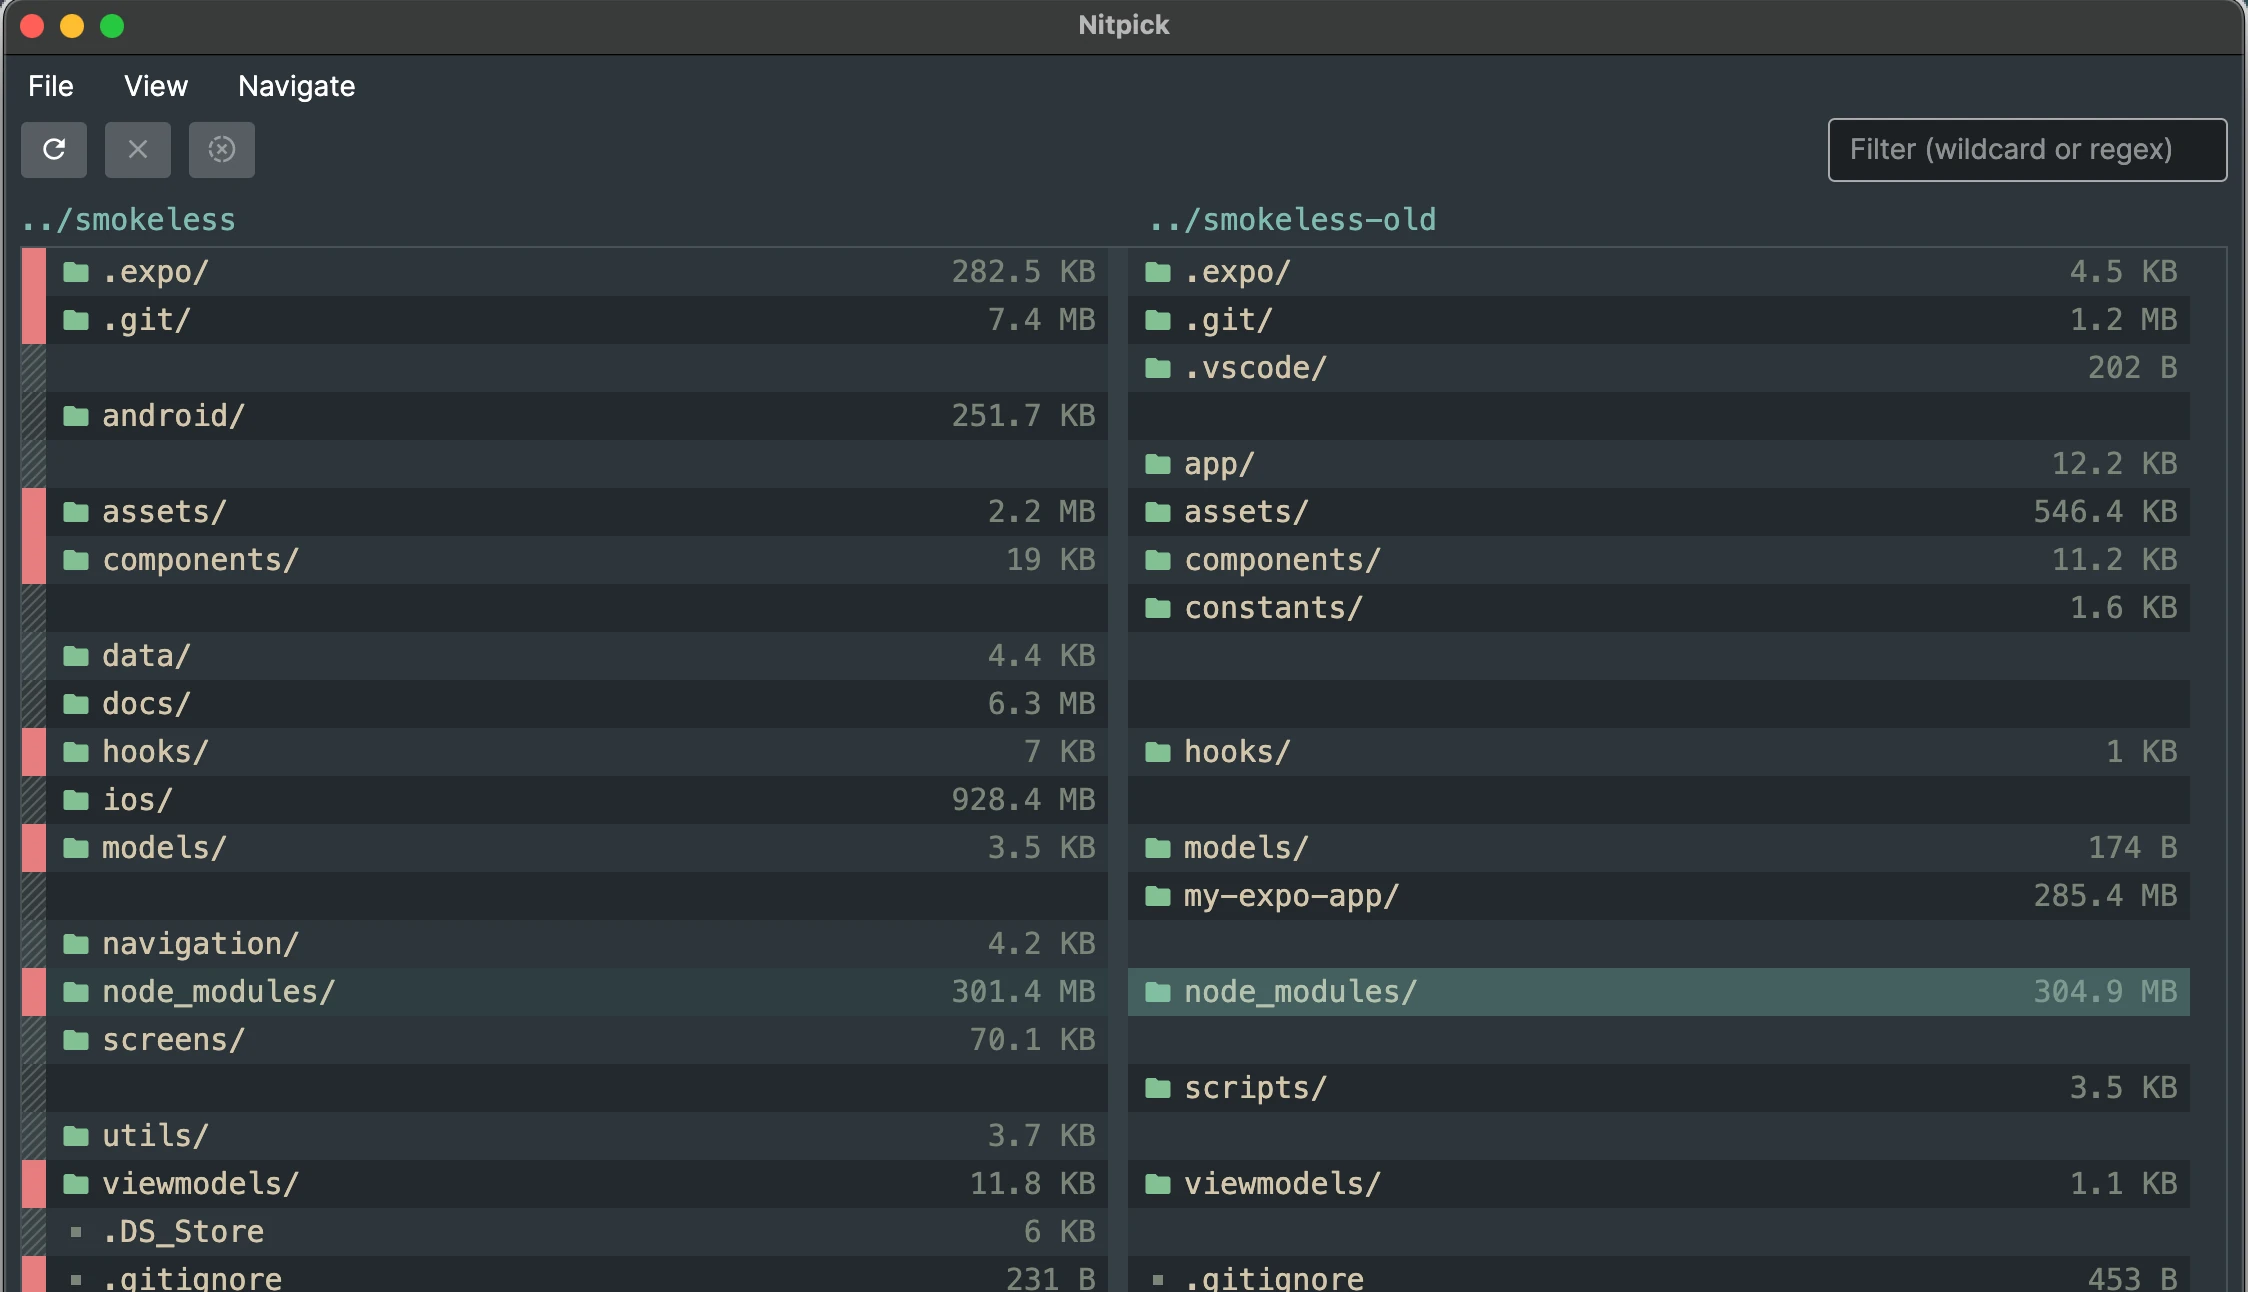Click the ../smokeless-old path header
The image size is (2248, 1292).
tap(1292, 220)
